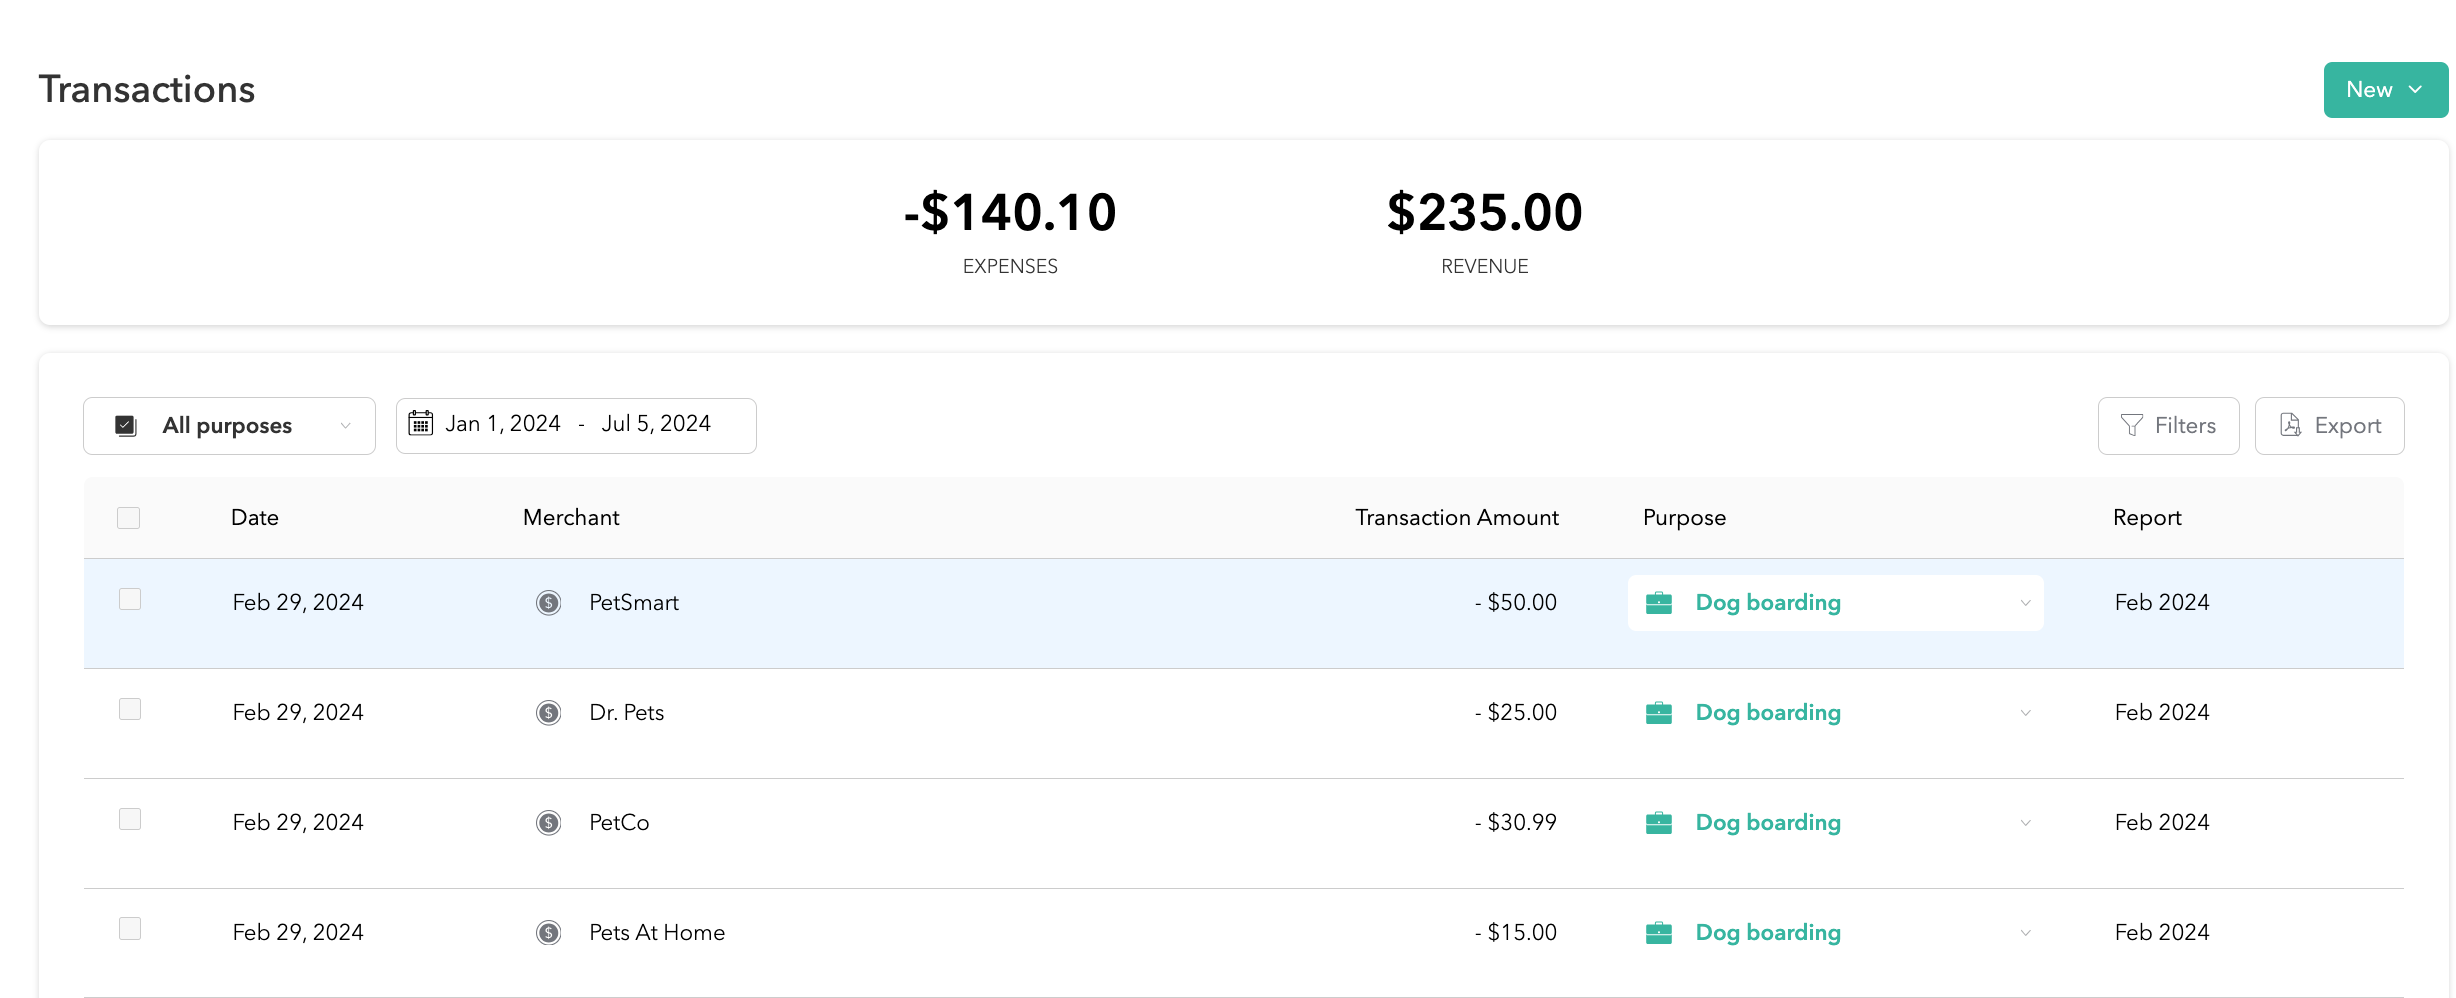Image resolution: width=2456 pixels, height=998 pixels.
Task: Click the coin icon beside PetSmart
Action: click(x=548, y=603)
